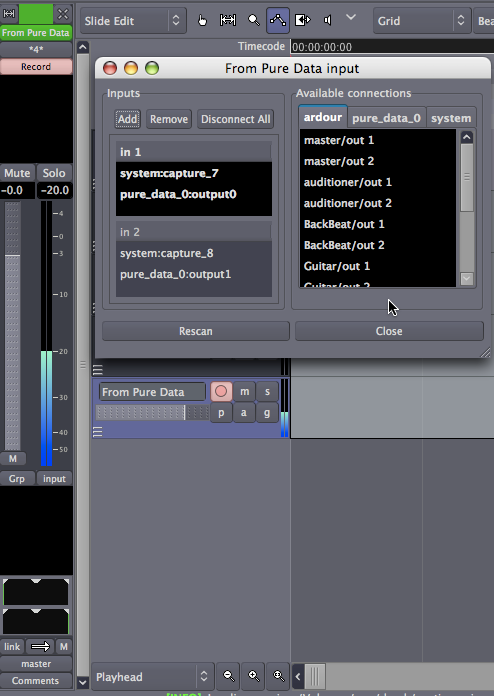Open the automation menu with a button
Image resolution: width=494 pixels, height=696 pixels.
click(244, 413)
